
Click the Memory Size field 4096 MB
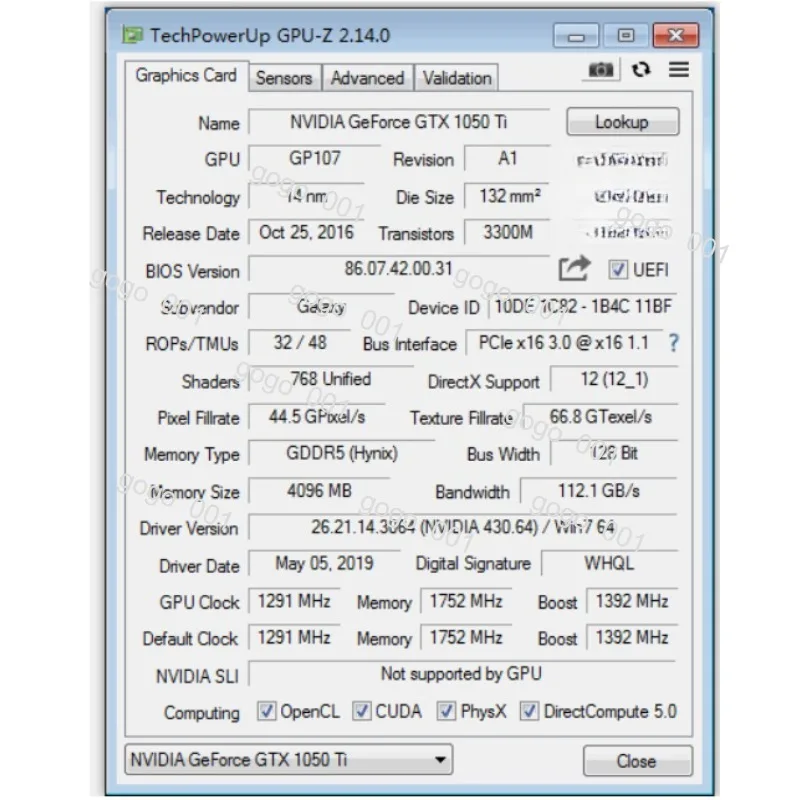click(x=319, y=491)
